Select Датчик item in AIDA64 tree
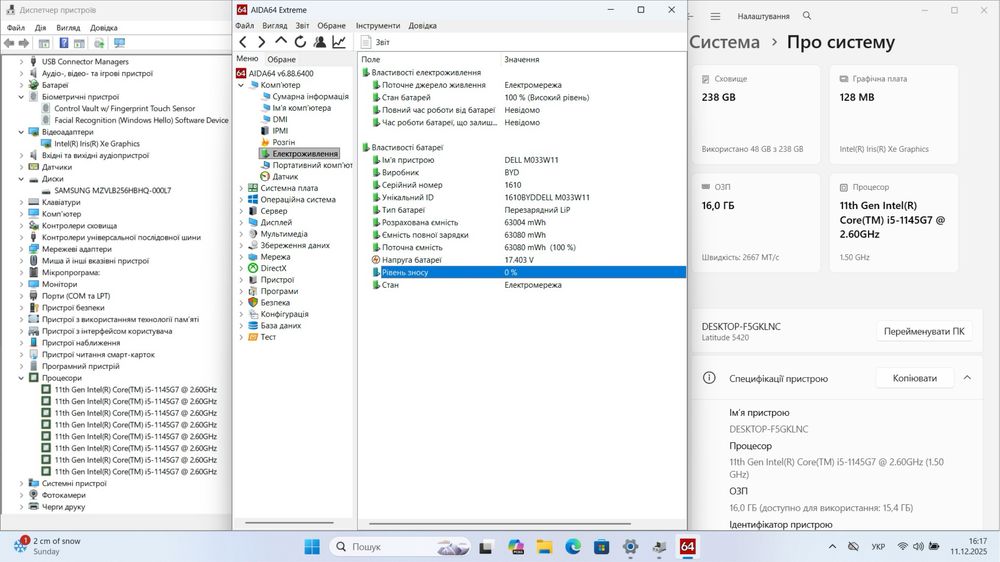This screenshot has height=562, width=1000. (285, 177)
